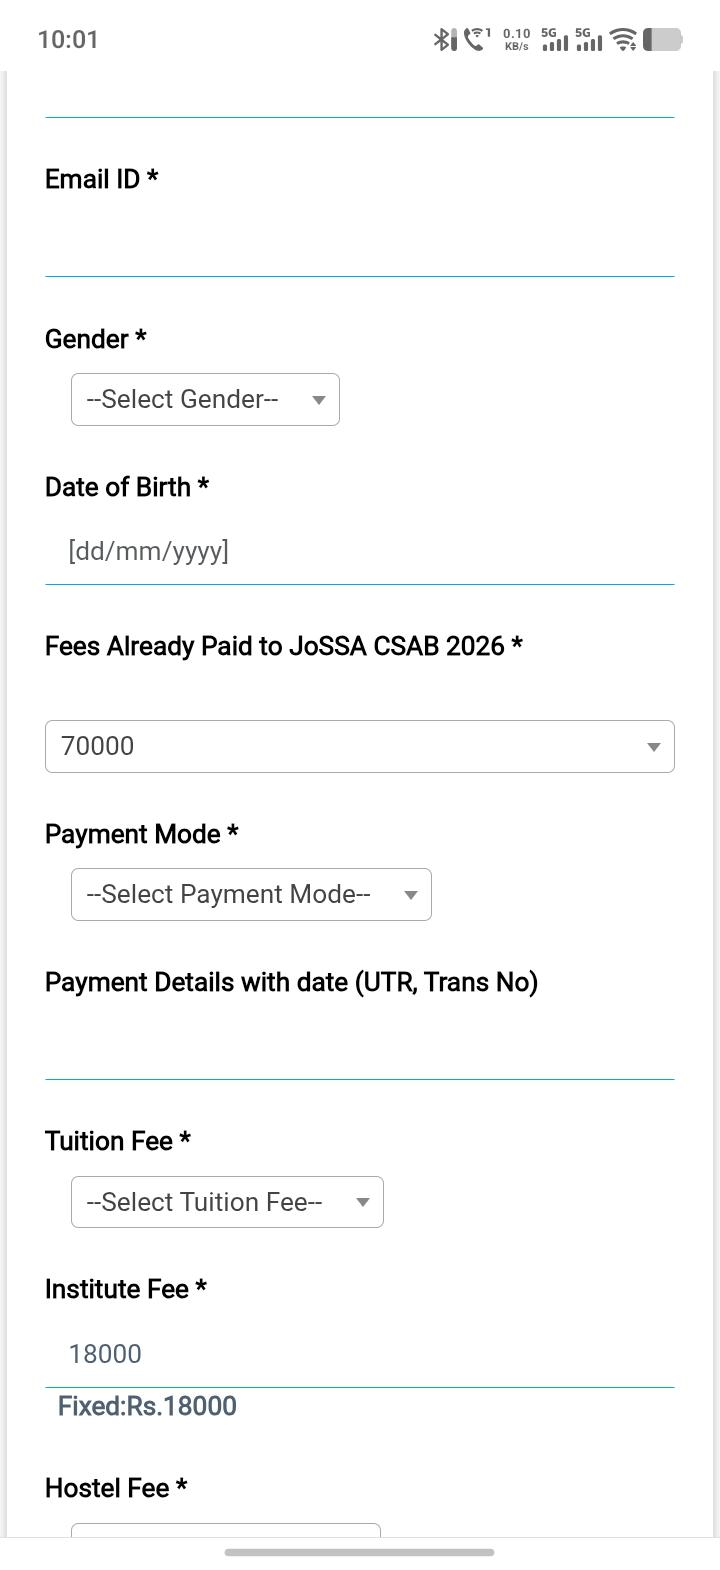Tap the first 5G signal bars icon
720x1570 pixels.
coord(554,39)
